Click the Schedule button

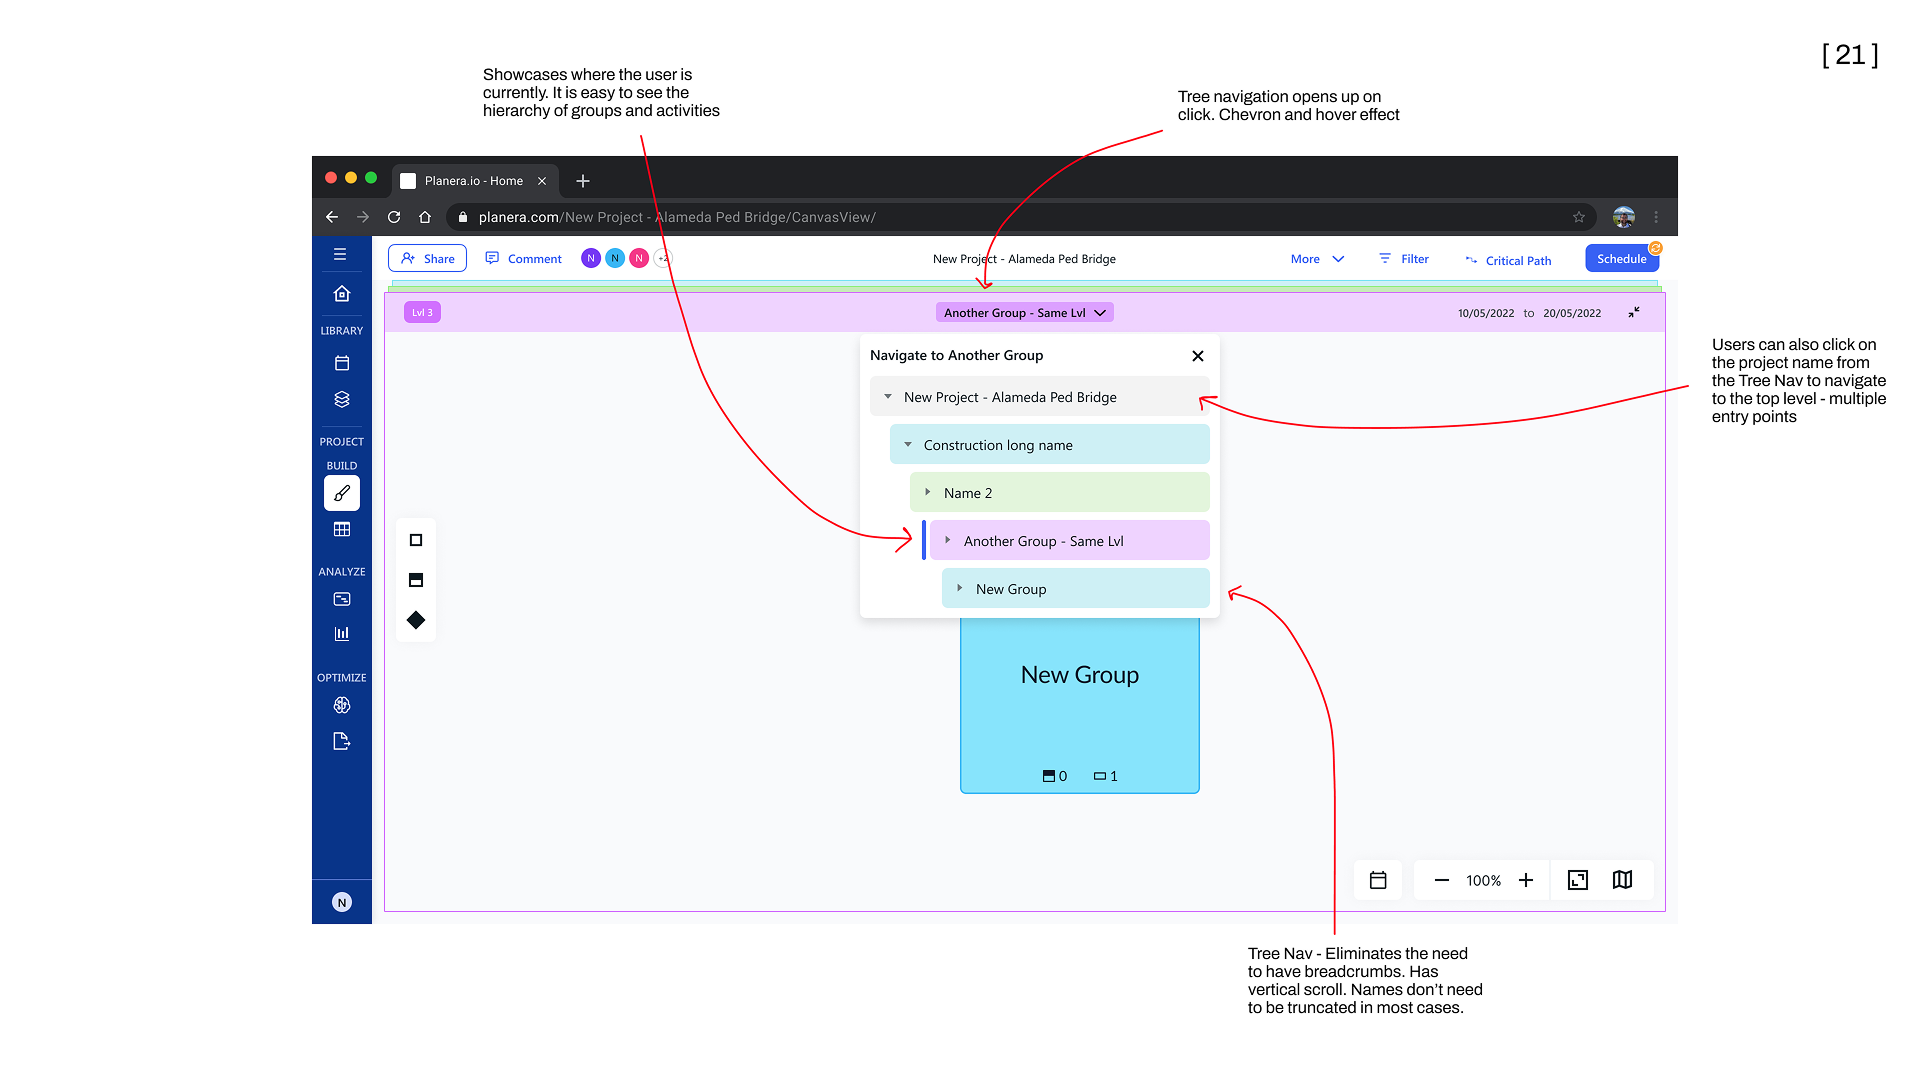click(1621, 258)
